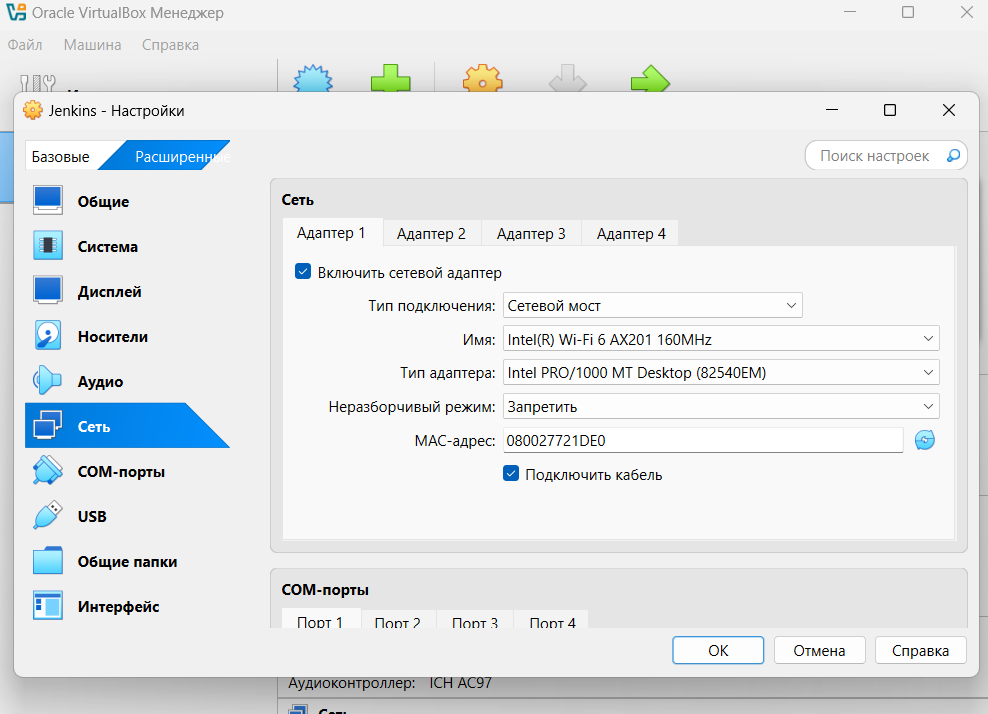Click the COM-порты section heading
This screenshot has width=988, height=714.
coord(325,590)
